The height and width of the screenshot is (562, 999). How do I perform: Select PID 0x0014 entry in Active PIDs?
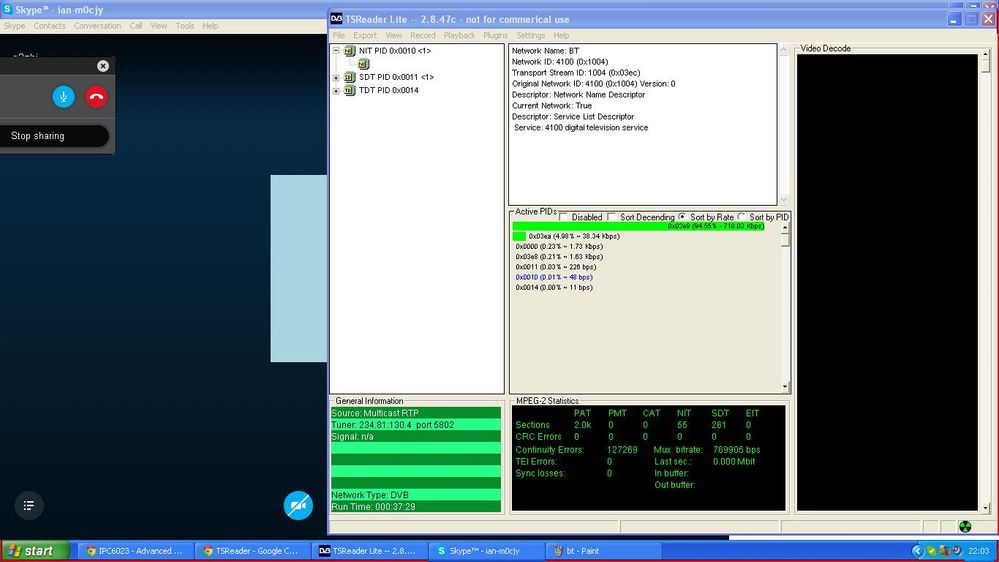[554, 287]
